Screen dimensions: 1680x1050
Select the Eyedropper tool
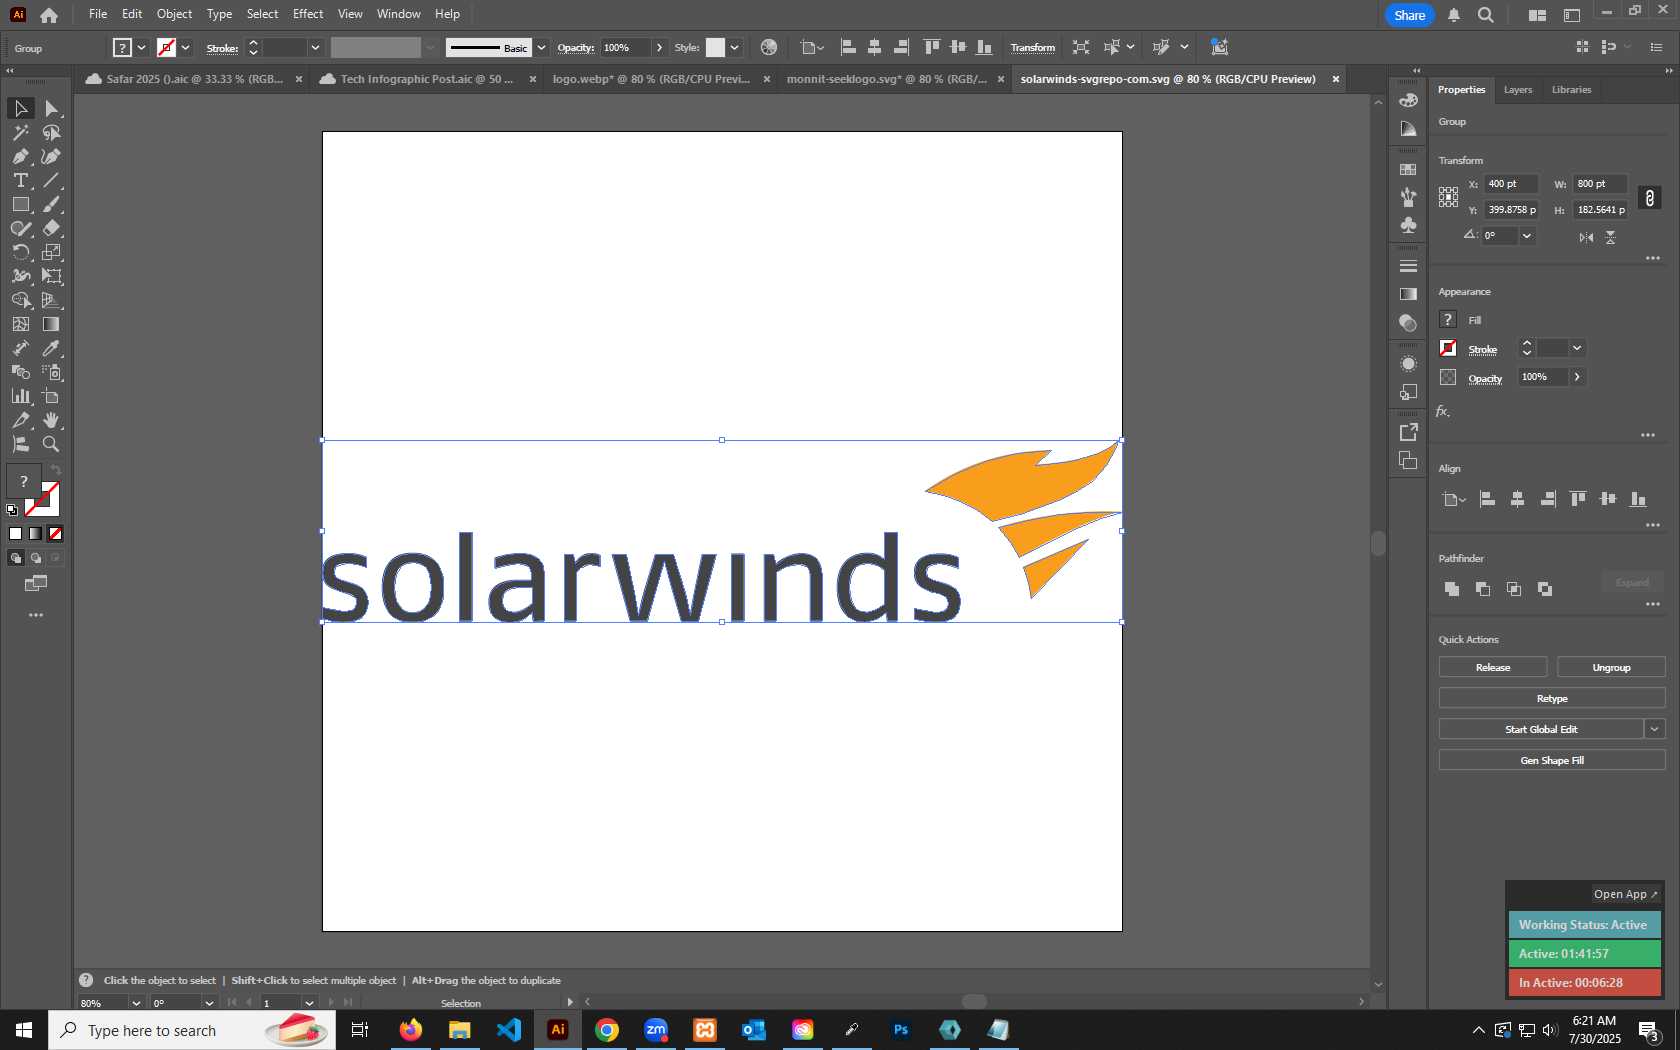(x=52, y=348)
